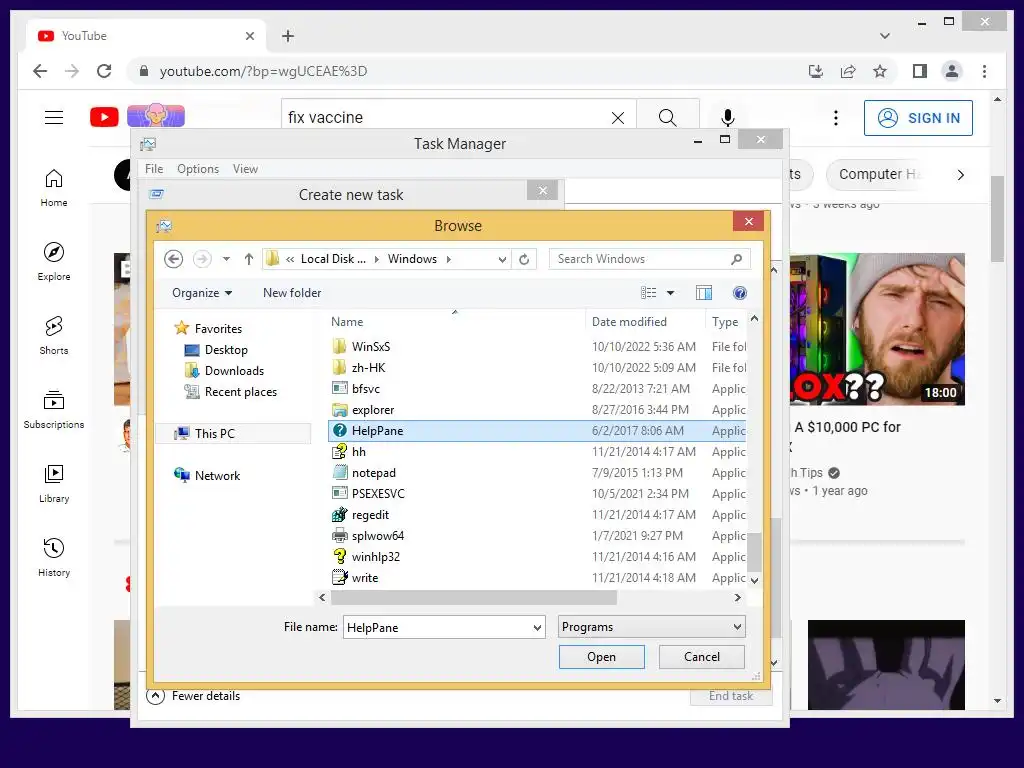Open Task Manager File menu
The width and height of the screenshot is (1024, 768).
click(x=154, y=169)
